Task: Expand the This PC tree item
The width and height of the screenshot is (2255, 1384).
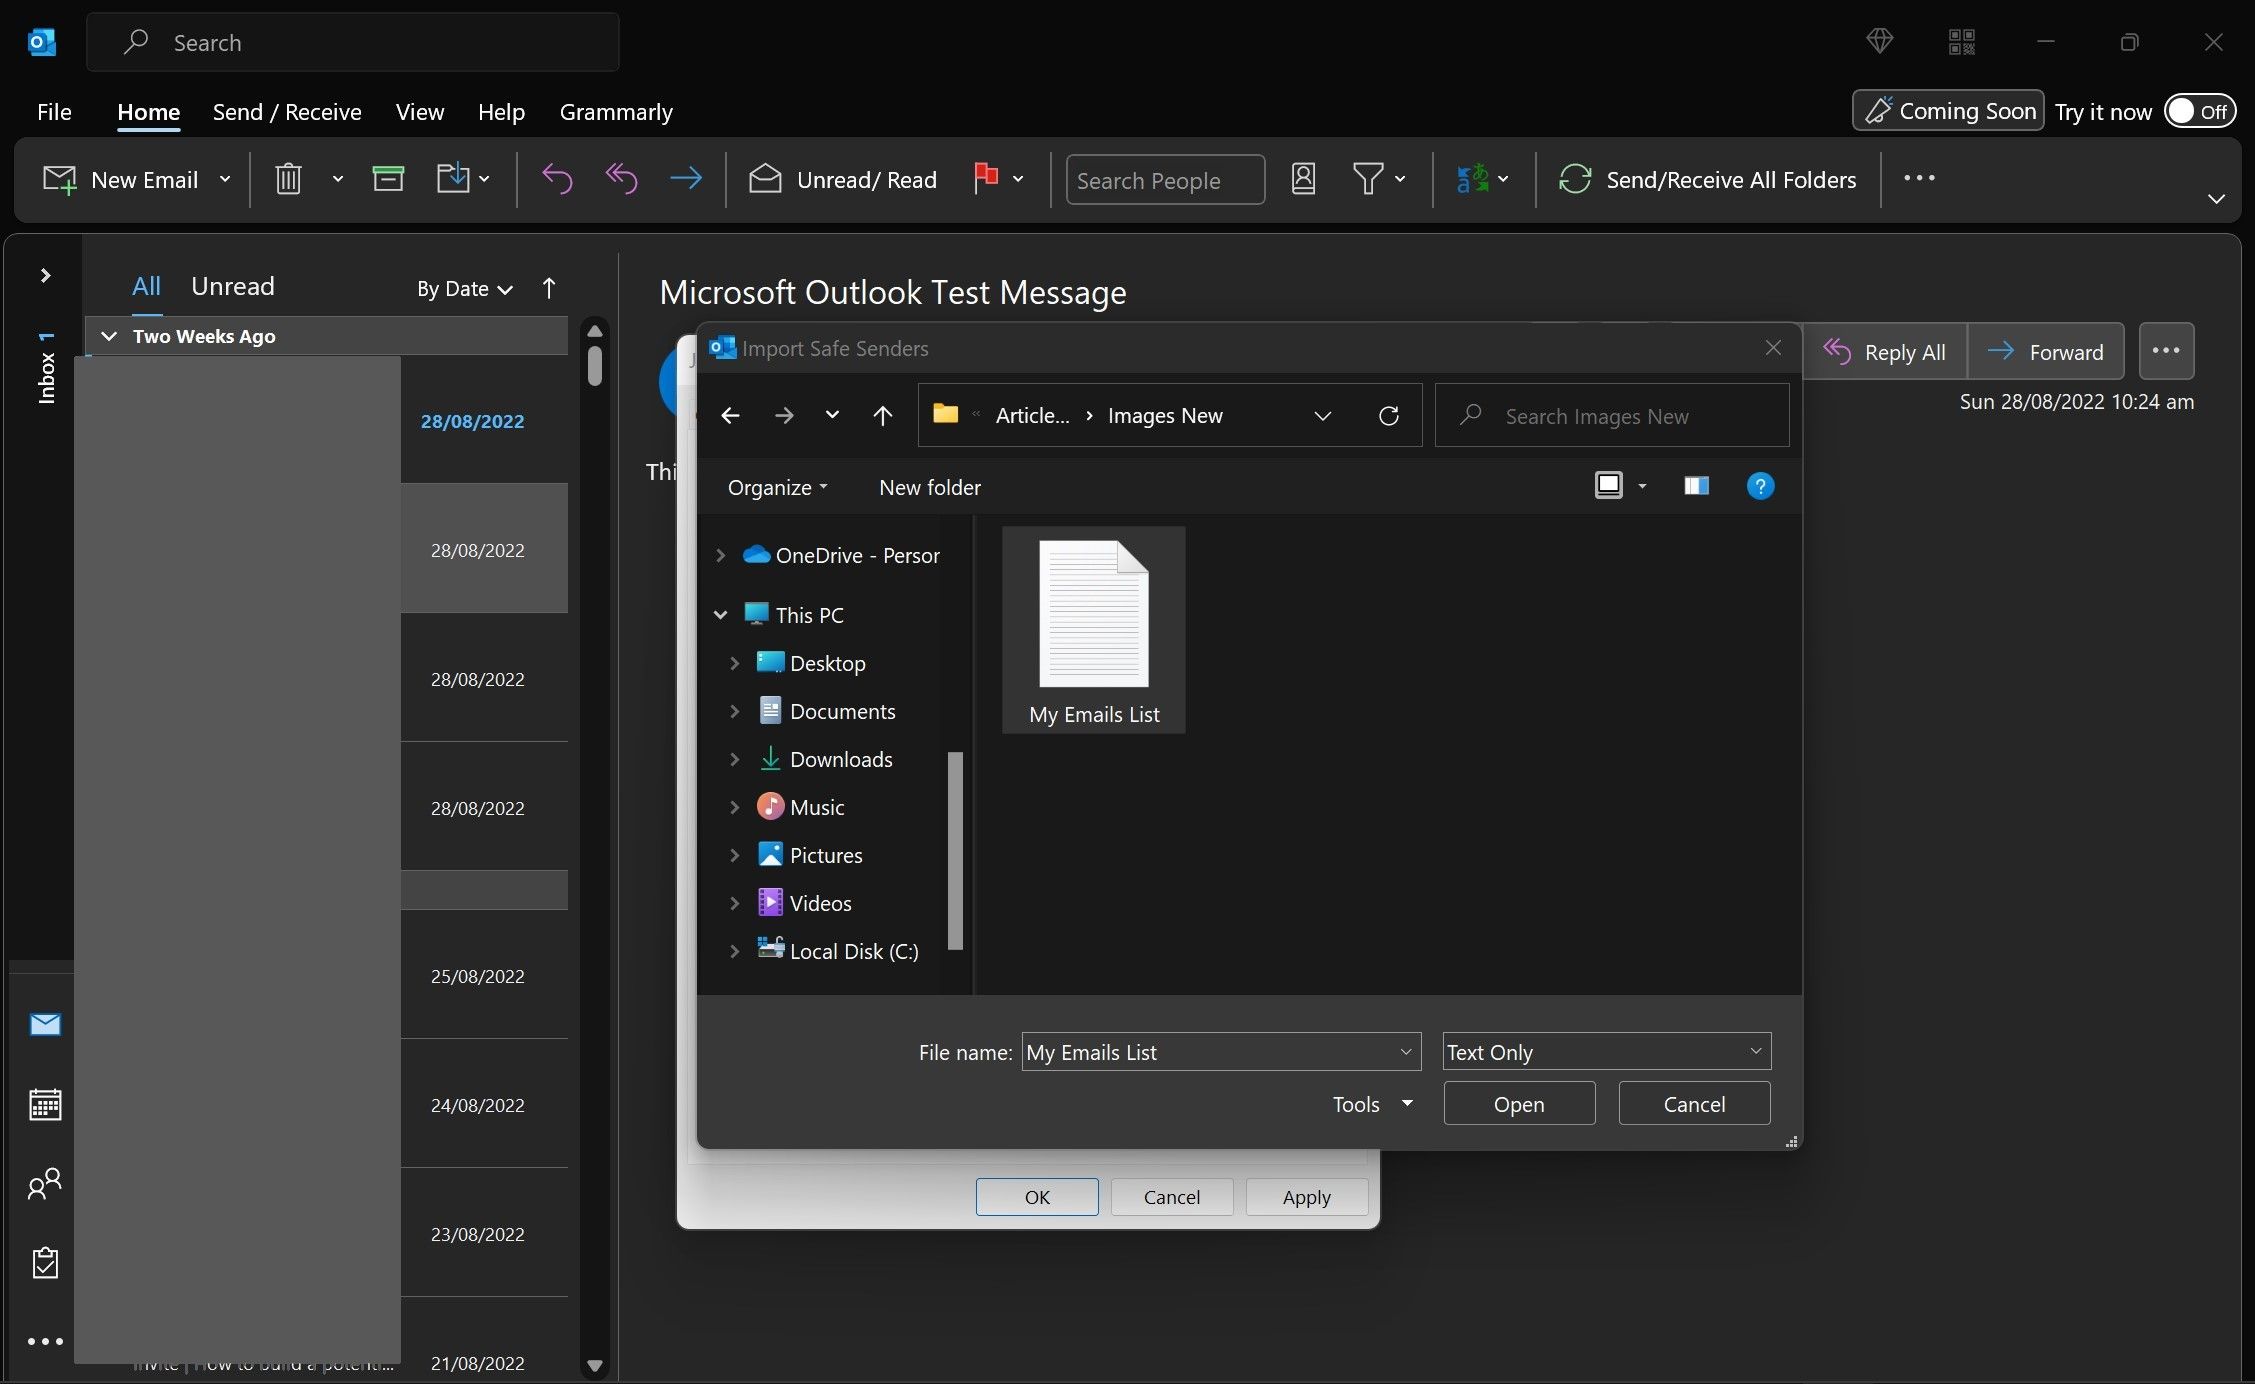Action: pyautogui.click(x=722, y=614)
